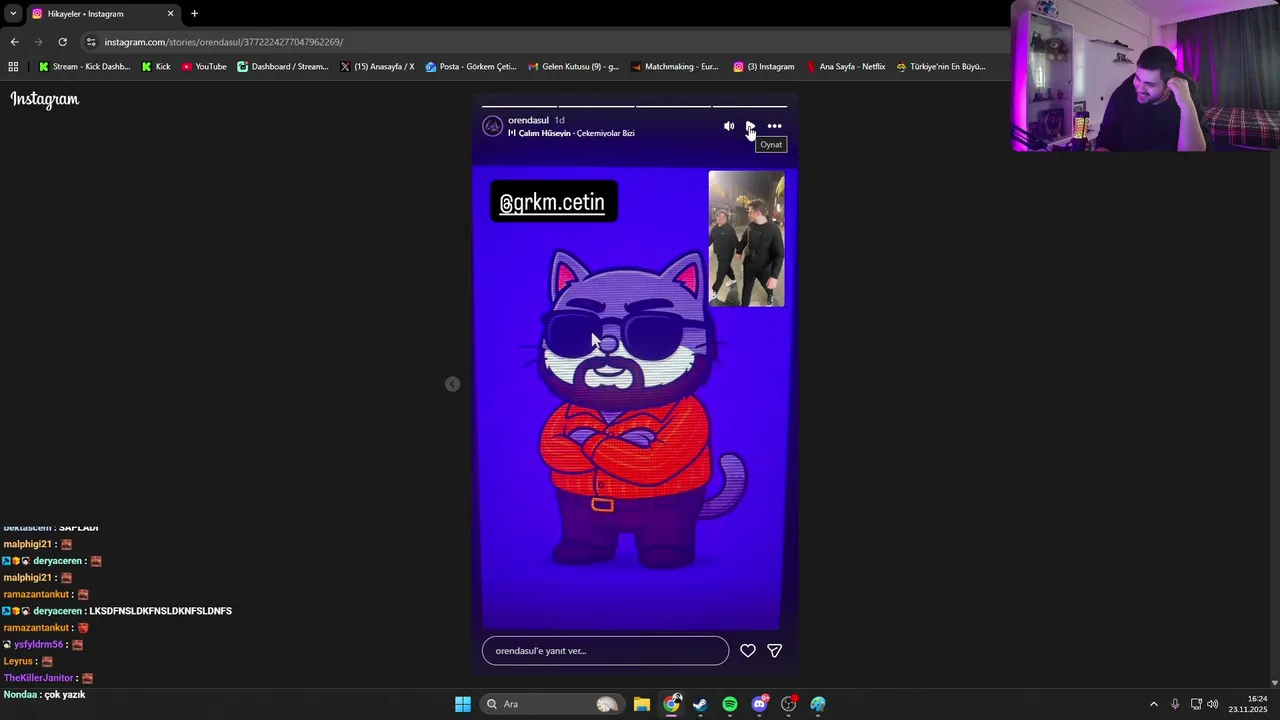Image resolution: width=1280 pixels, height=720 pixels.
Task: Click chat message 'LKSDFNSLDKFNSLDKNFSLDNFS'
Action: 160,611
